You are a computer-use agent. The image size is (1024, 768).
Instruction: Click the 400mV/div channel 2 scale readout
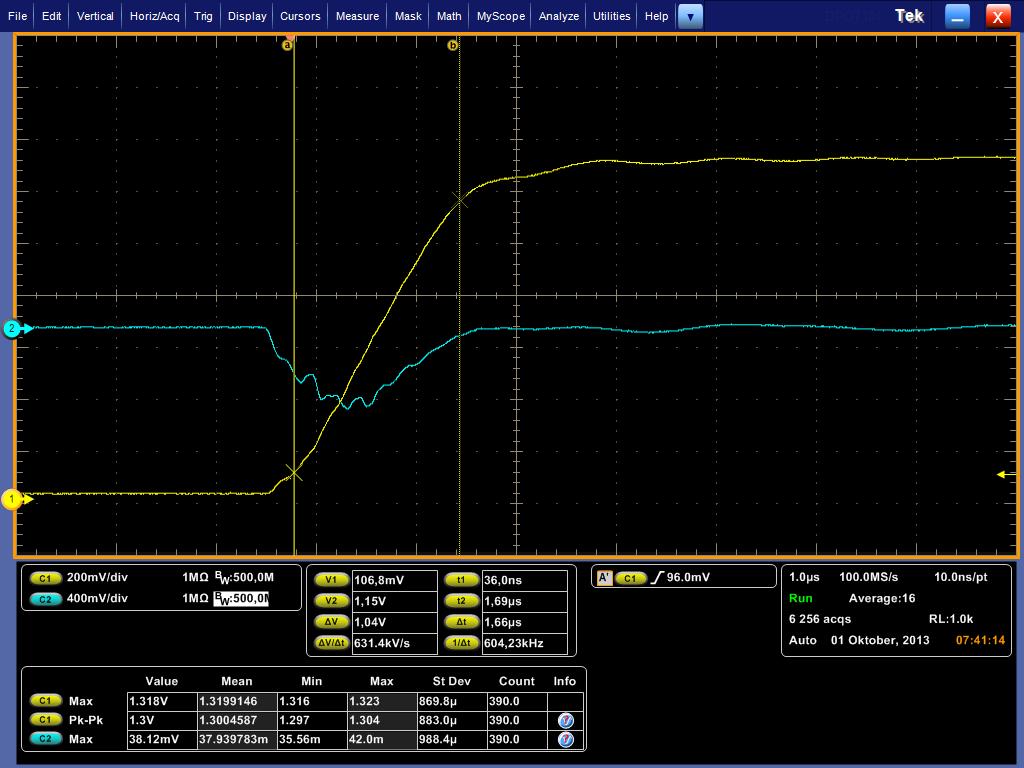[x=97, y=598]
